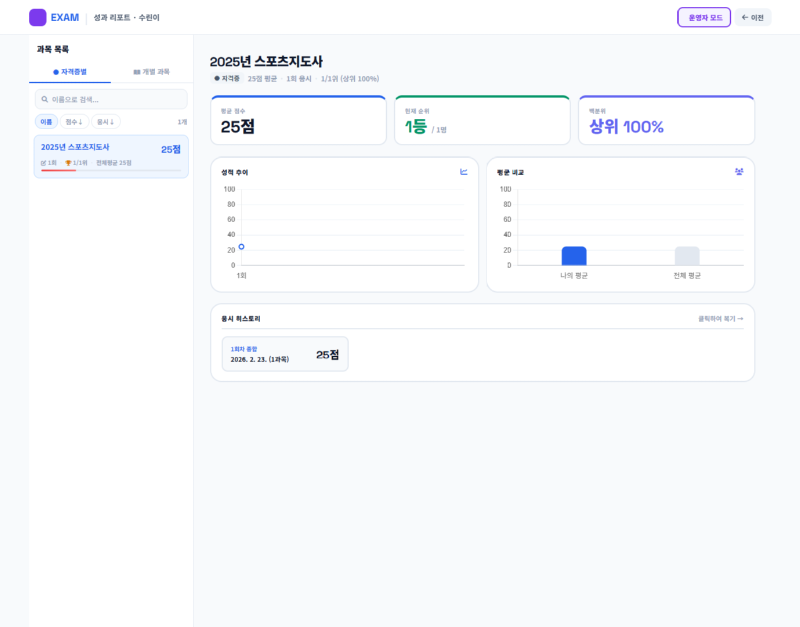800x627 pixels.
Task: Select the 이름 sort chip
Action: coord(46,119)
